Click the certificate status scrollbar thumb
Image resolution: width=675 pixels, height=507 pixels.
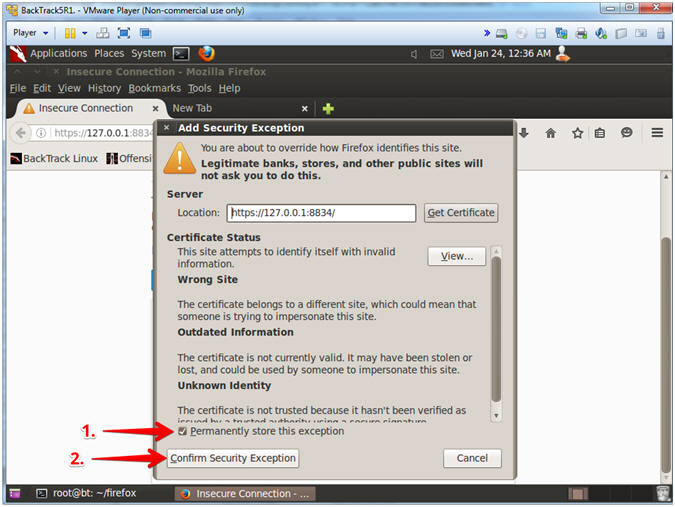coord(496,329)
